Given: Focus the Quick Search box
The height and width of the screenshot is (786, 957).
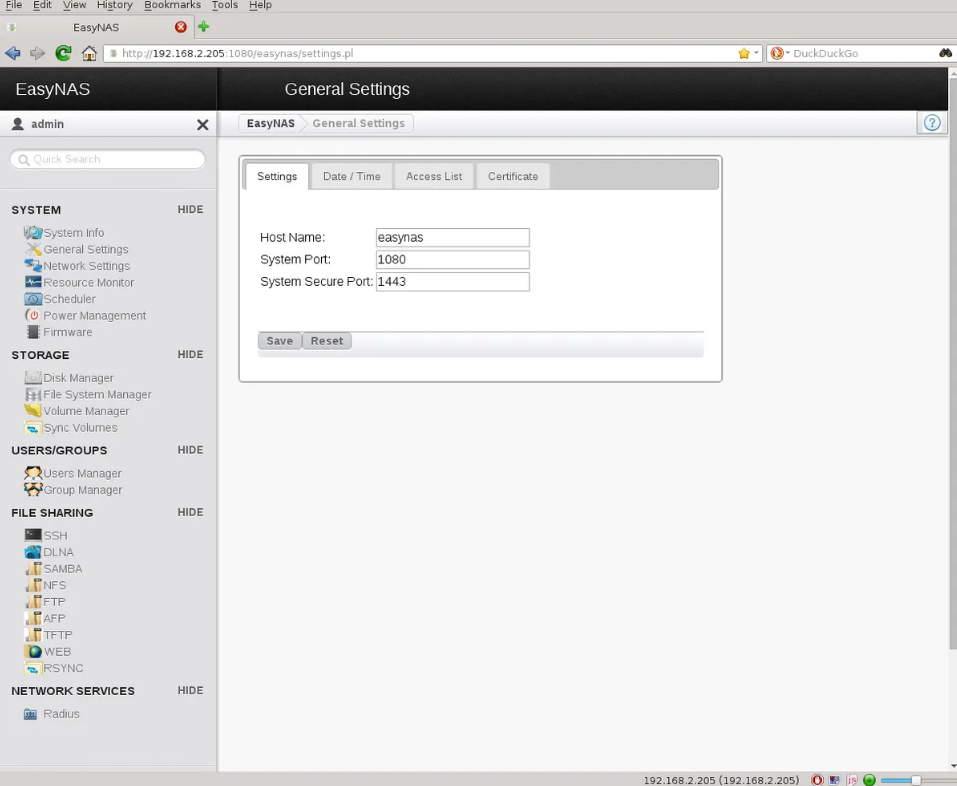Looking at the screenshot, I should point(107,159).
